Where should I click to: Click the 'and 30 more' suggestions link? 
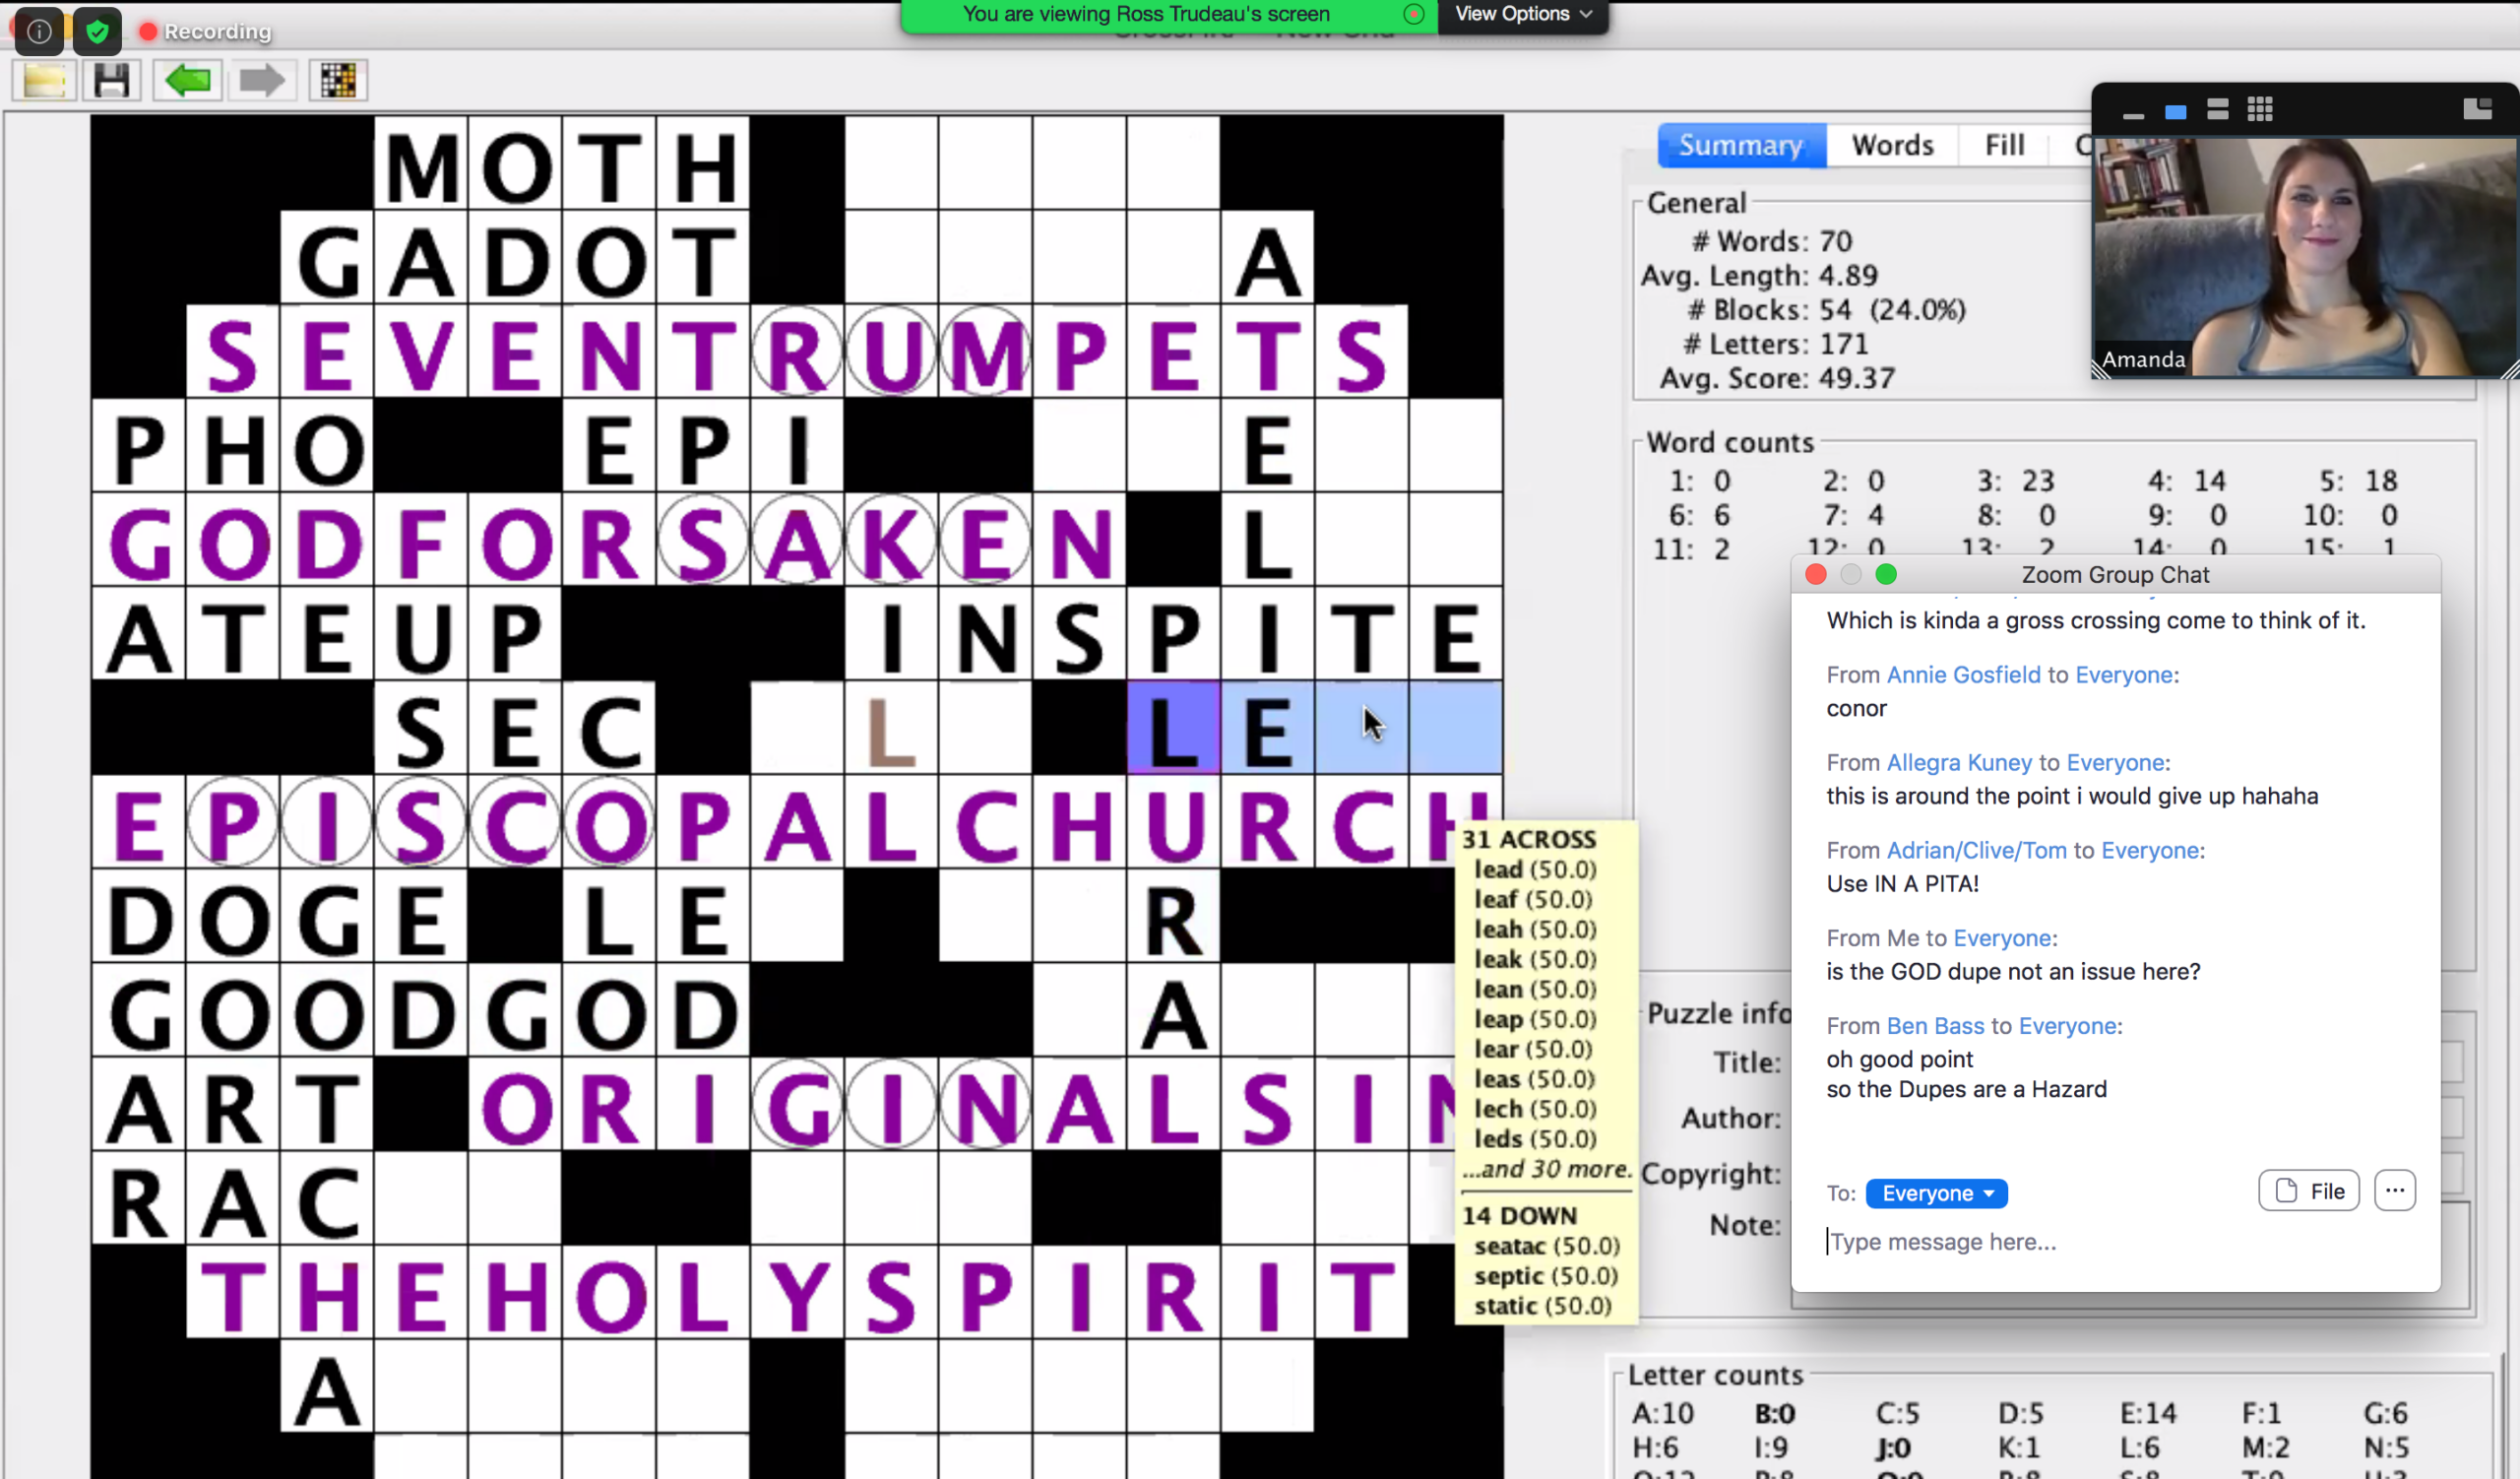coord(1547,1169)
